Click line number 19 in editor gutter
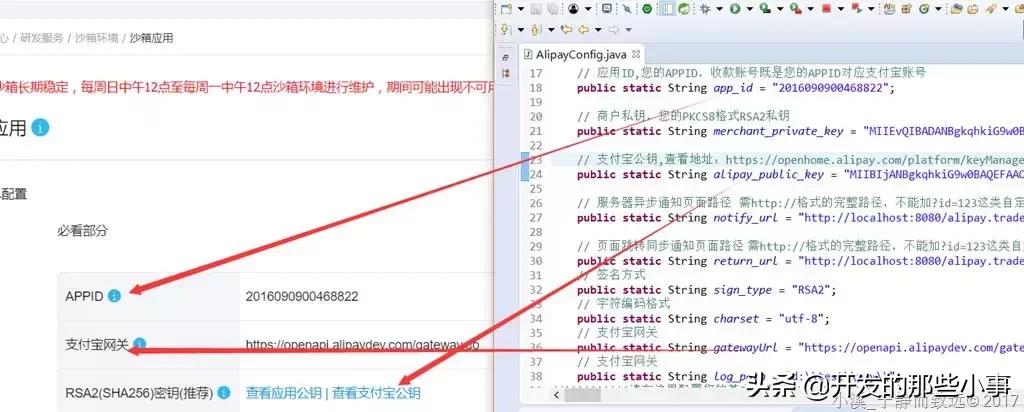This screenshot has width=1024, height=412. 536,102
